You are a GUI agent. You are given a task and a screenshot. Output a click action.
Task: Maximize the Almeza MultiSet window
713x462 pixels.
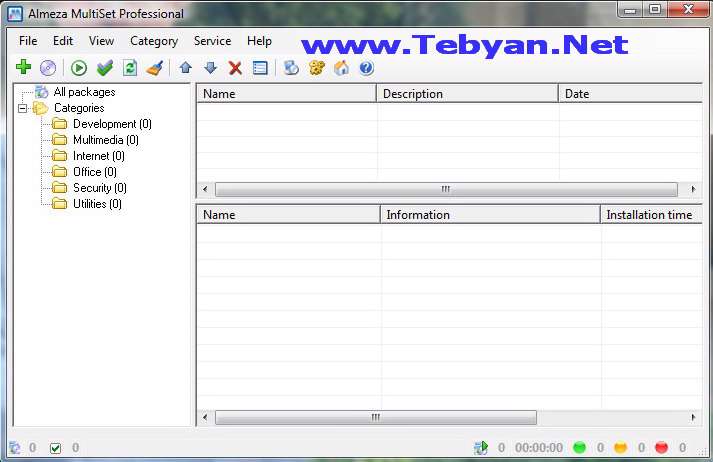coord(655,10)
